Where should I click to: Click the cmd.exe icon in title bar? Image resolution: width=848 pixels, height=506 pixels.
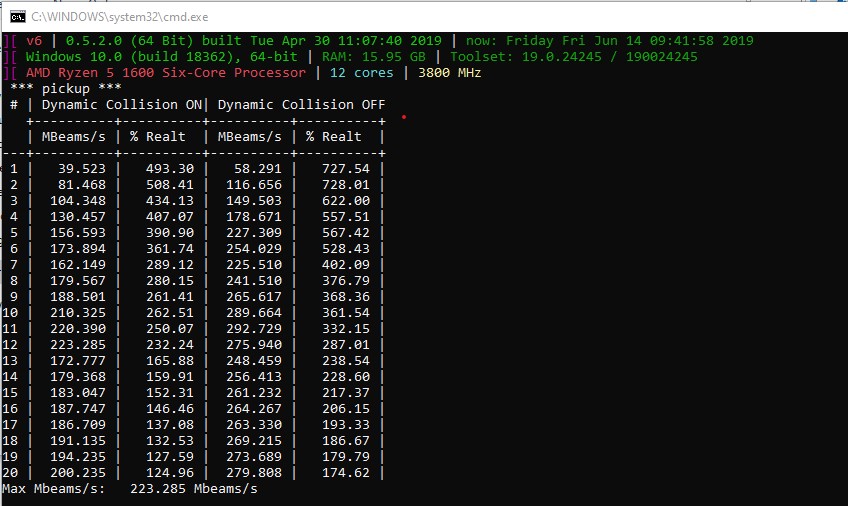pyautogui.click(x=18, y=17)
